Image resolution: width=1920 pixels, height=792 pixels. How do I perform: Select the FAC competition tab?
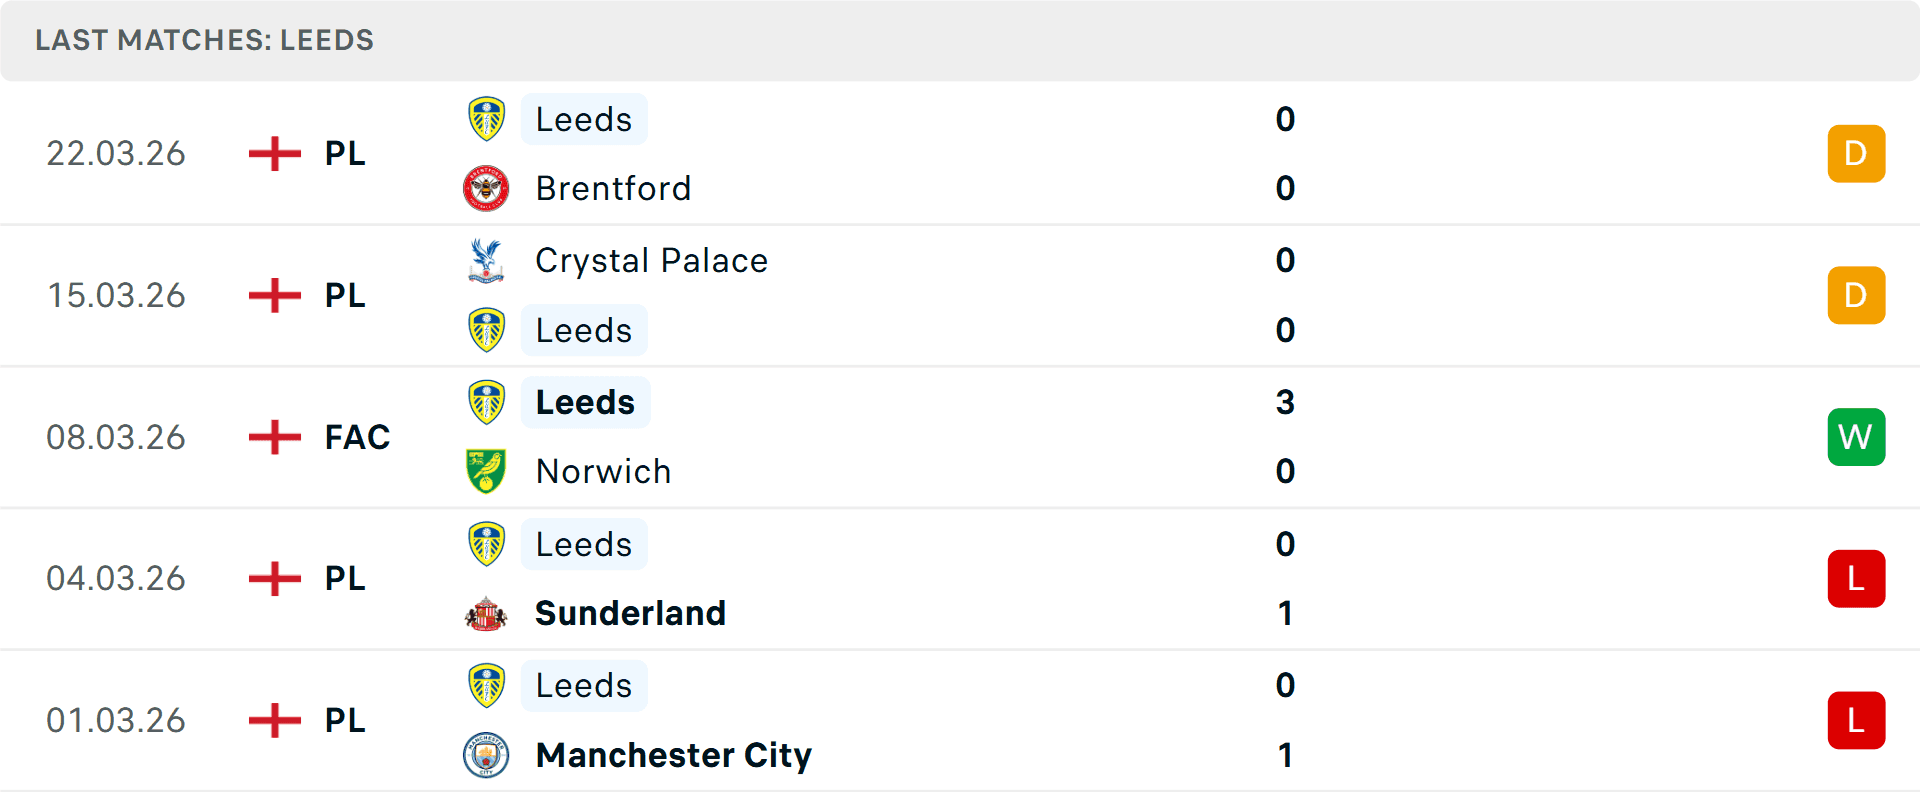(x=356, y=437)
